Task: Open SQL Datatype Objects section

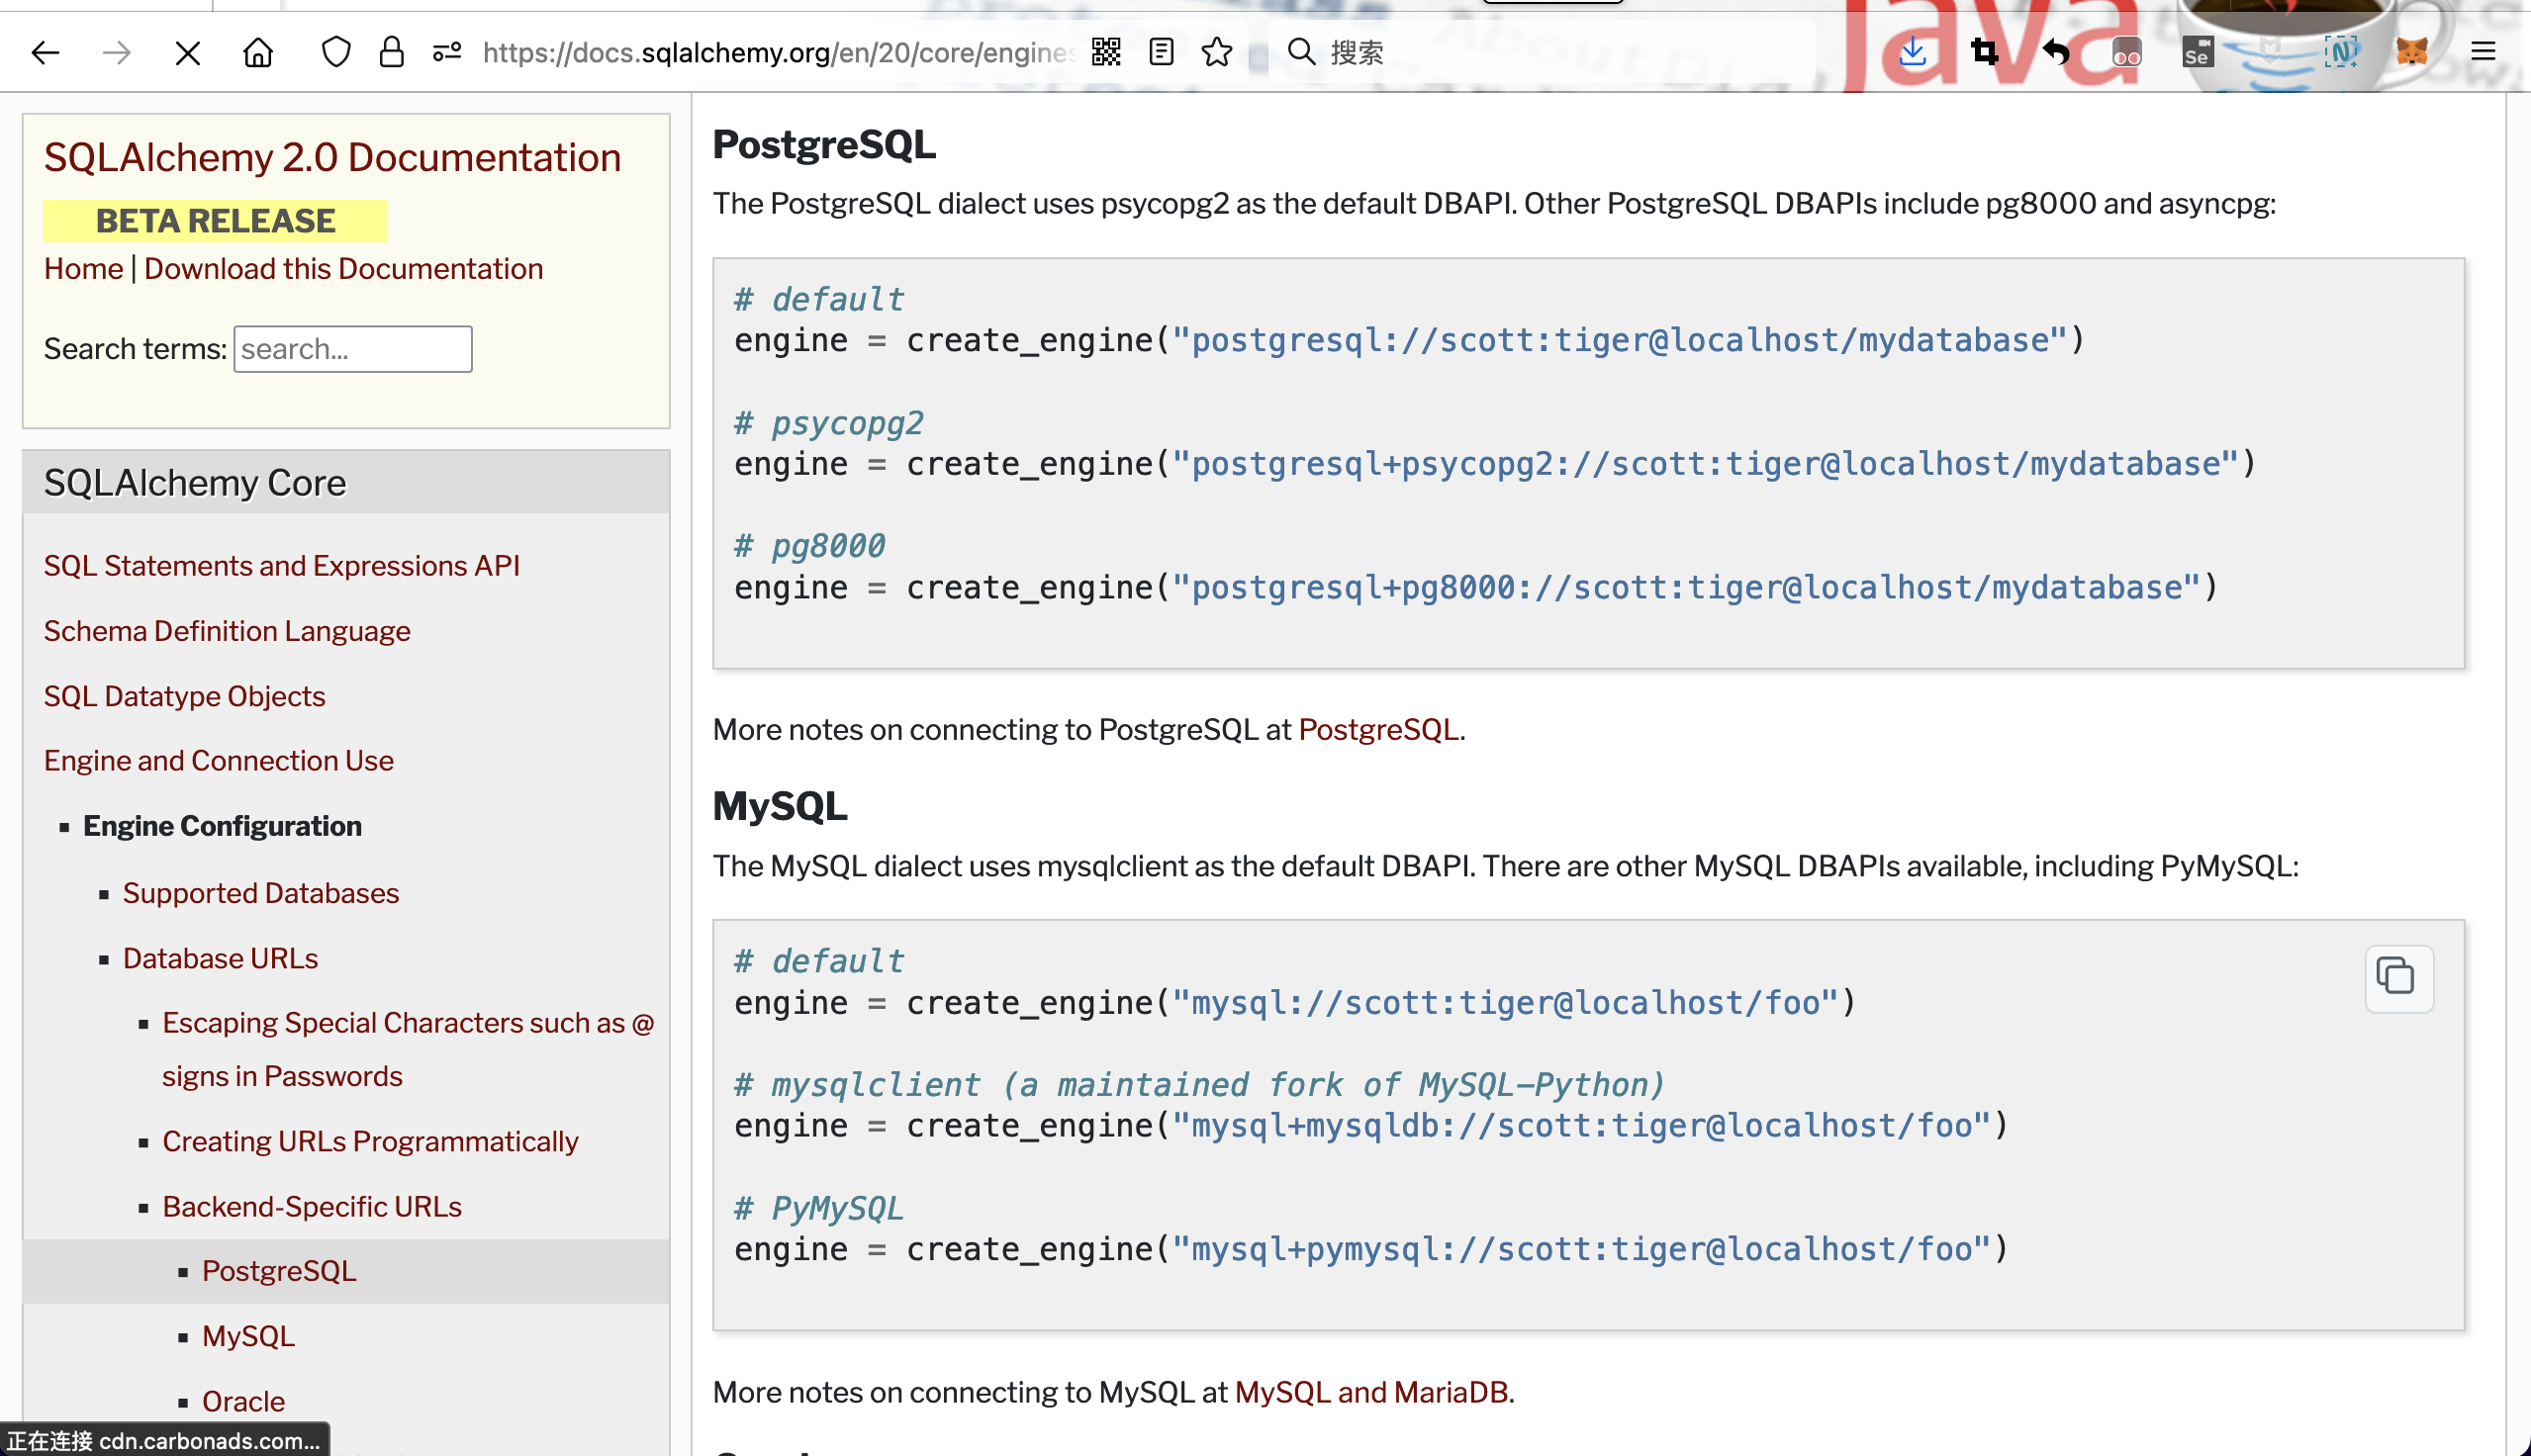Action: pyautogui.click(x=184, y=696)
